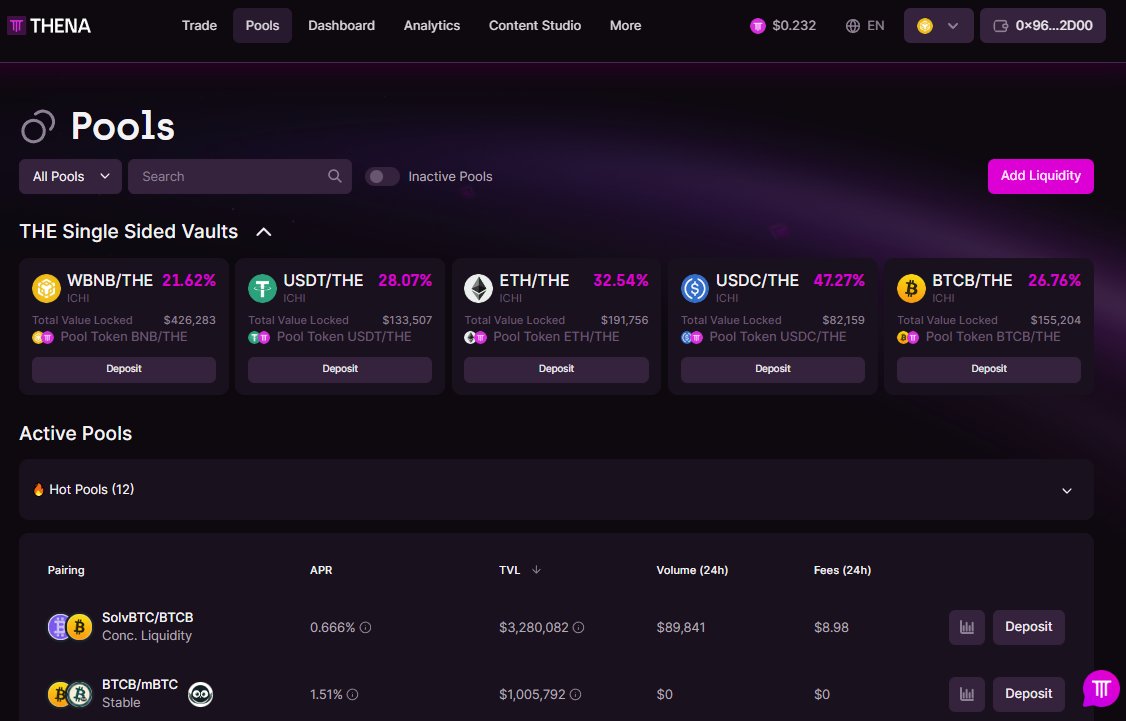Deposit into the WBNB/THE vault
This screenshot has height=721, width=1126.
[x=124, y=369]
